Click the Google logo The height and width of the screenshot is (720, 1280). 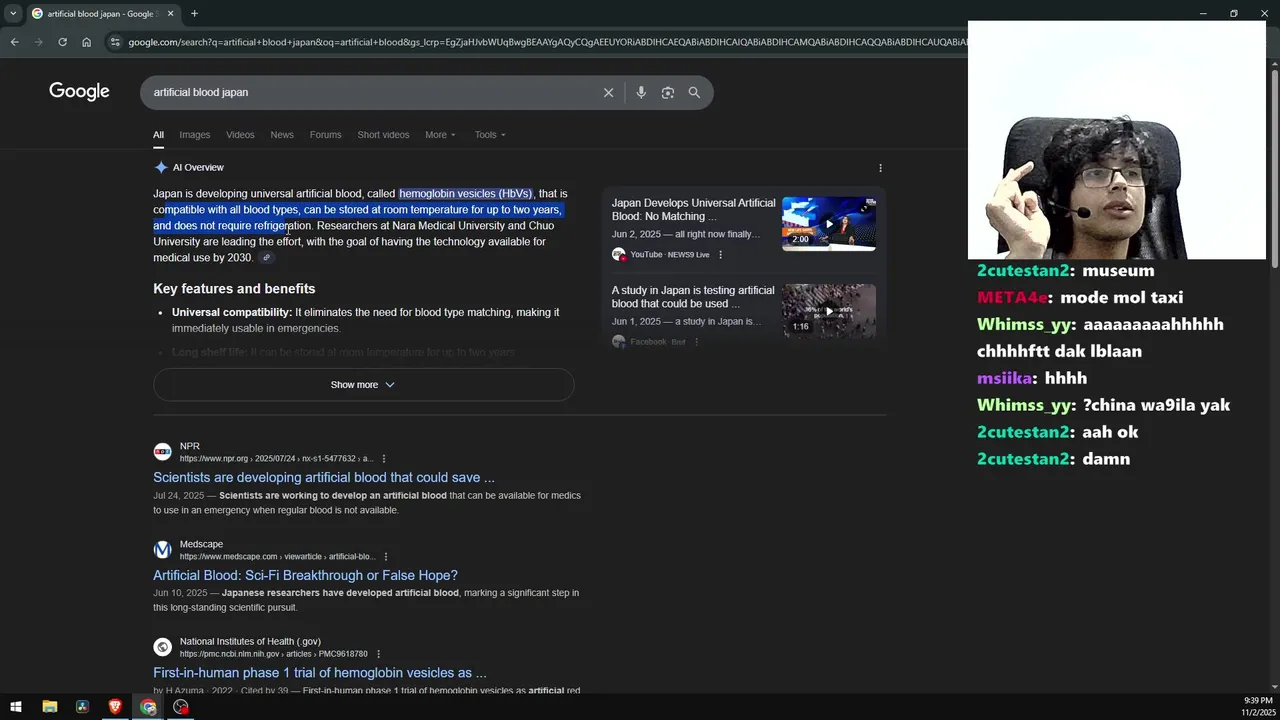[79, 92]
